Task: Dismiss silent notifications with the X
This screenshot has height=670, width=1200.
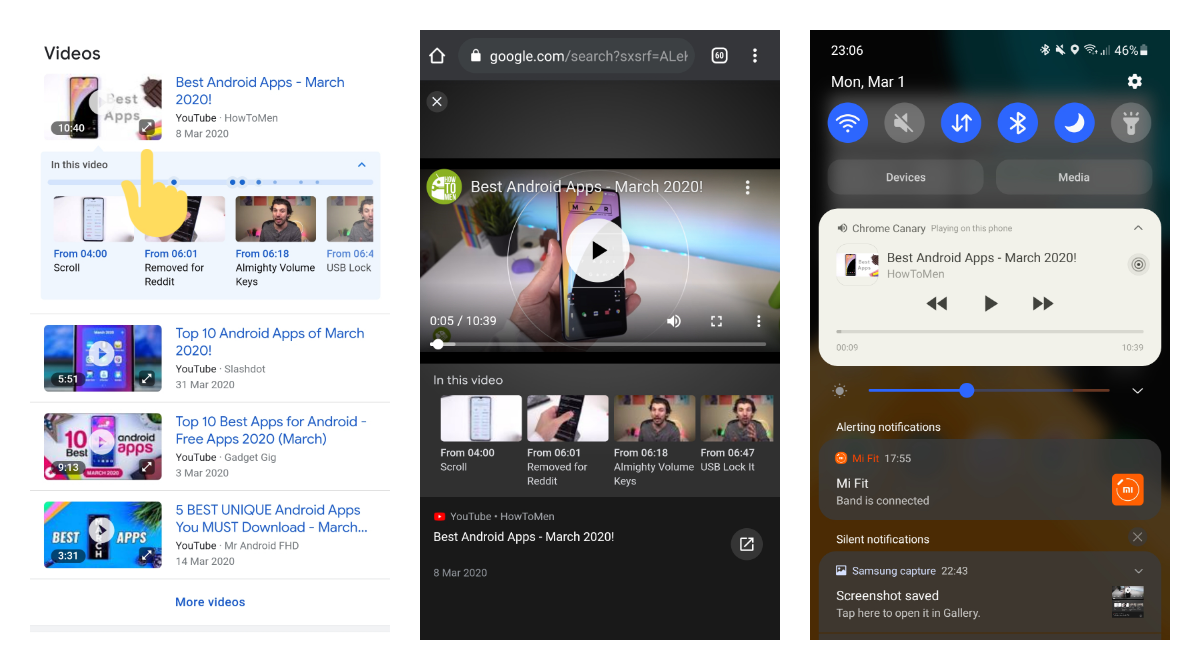Action: coord(1137,537)
